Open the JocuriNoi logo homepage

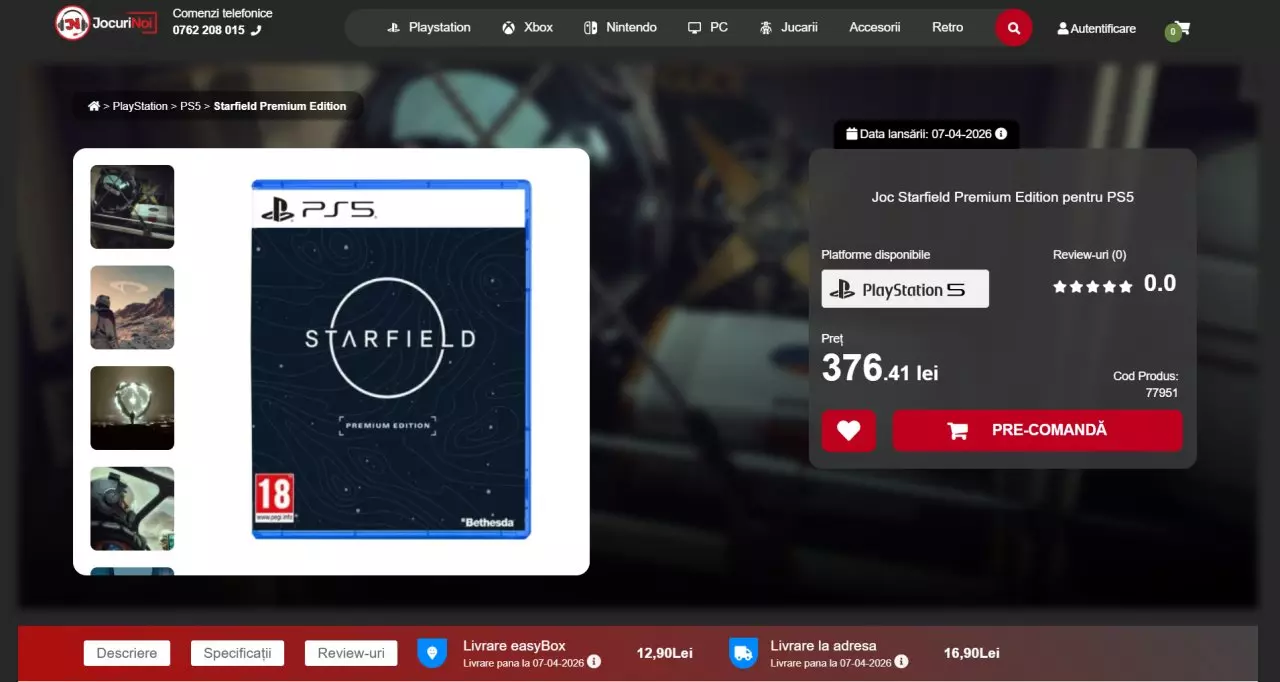(106, 23)
